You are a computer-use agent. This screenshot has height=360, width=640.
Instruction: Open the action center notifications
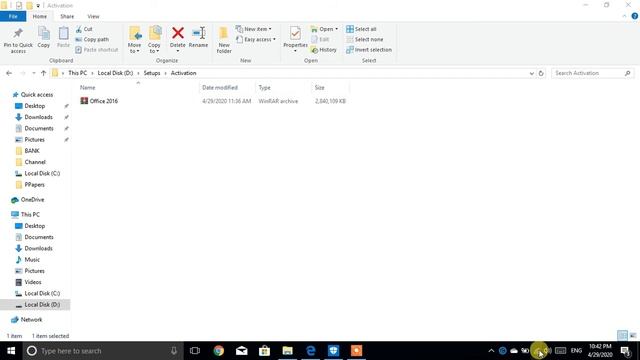point(626,351)
